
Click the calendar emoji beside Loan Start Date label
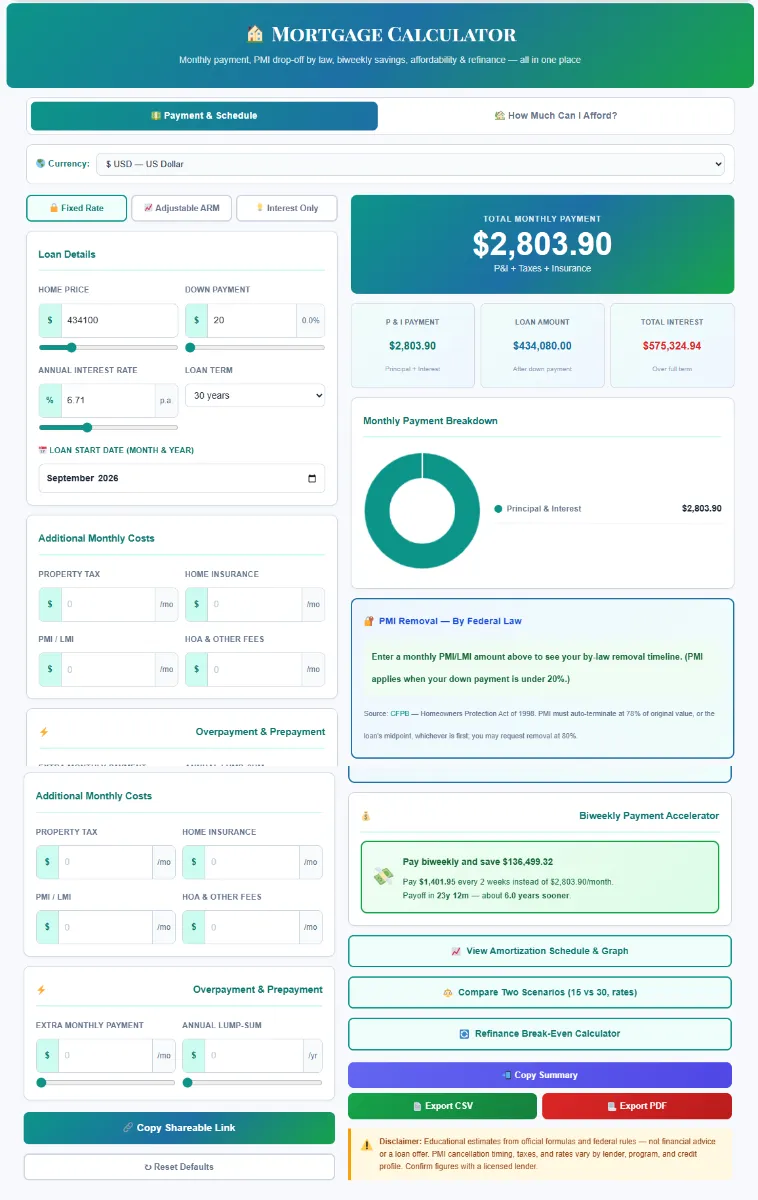click(x=42, y=450)
